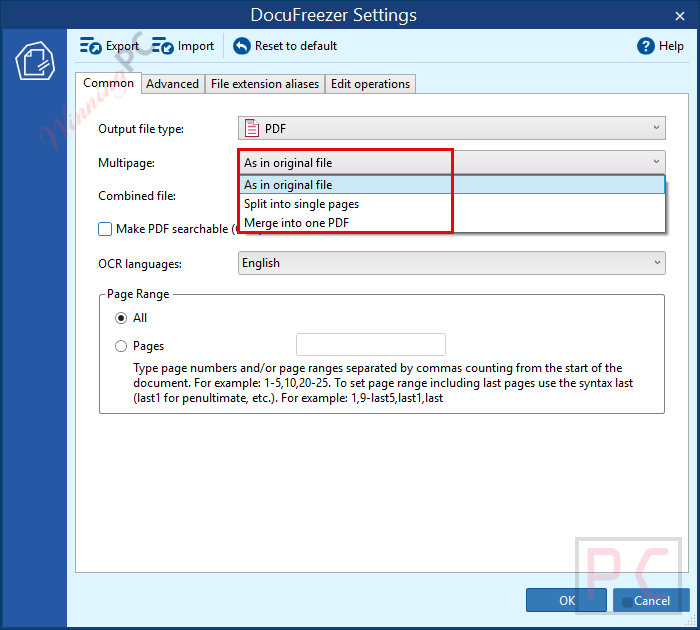
Task: Choose 'Merge into one PDF' option
Action: [x=452, y=223]
